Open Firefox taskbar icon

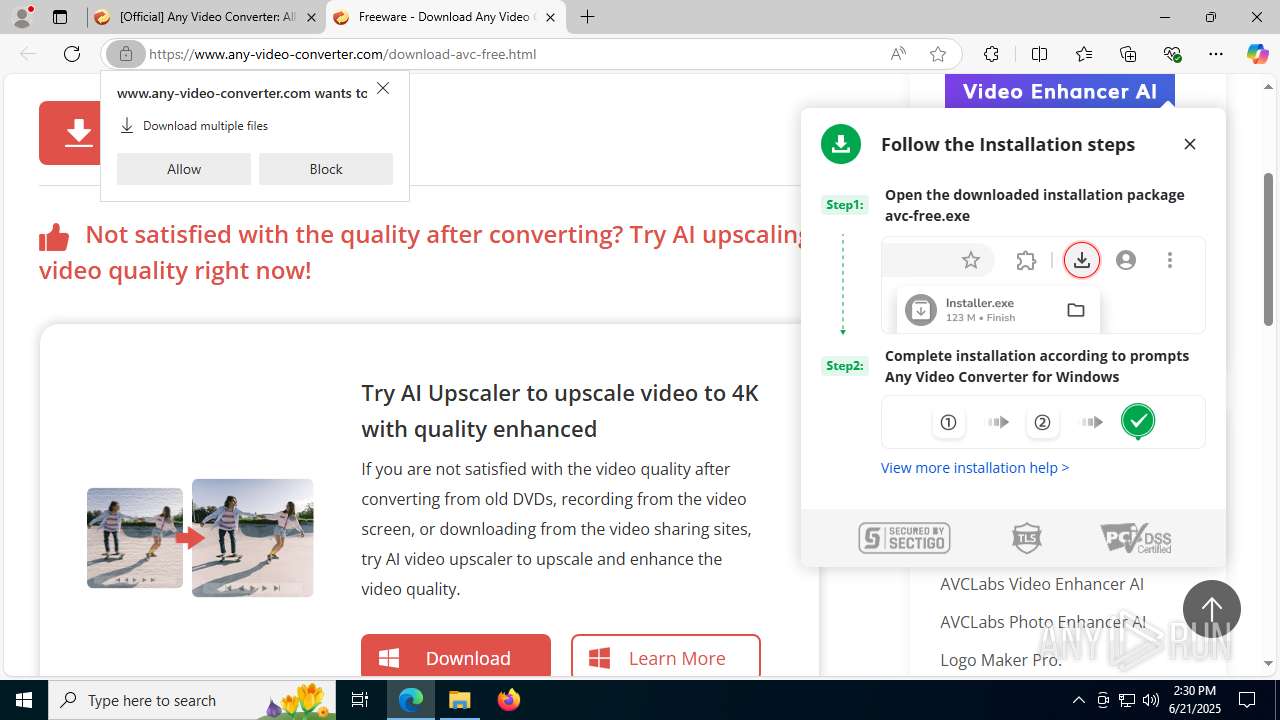click(508, 700)
